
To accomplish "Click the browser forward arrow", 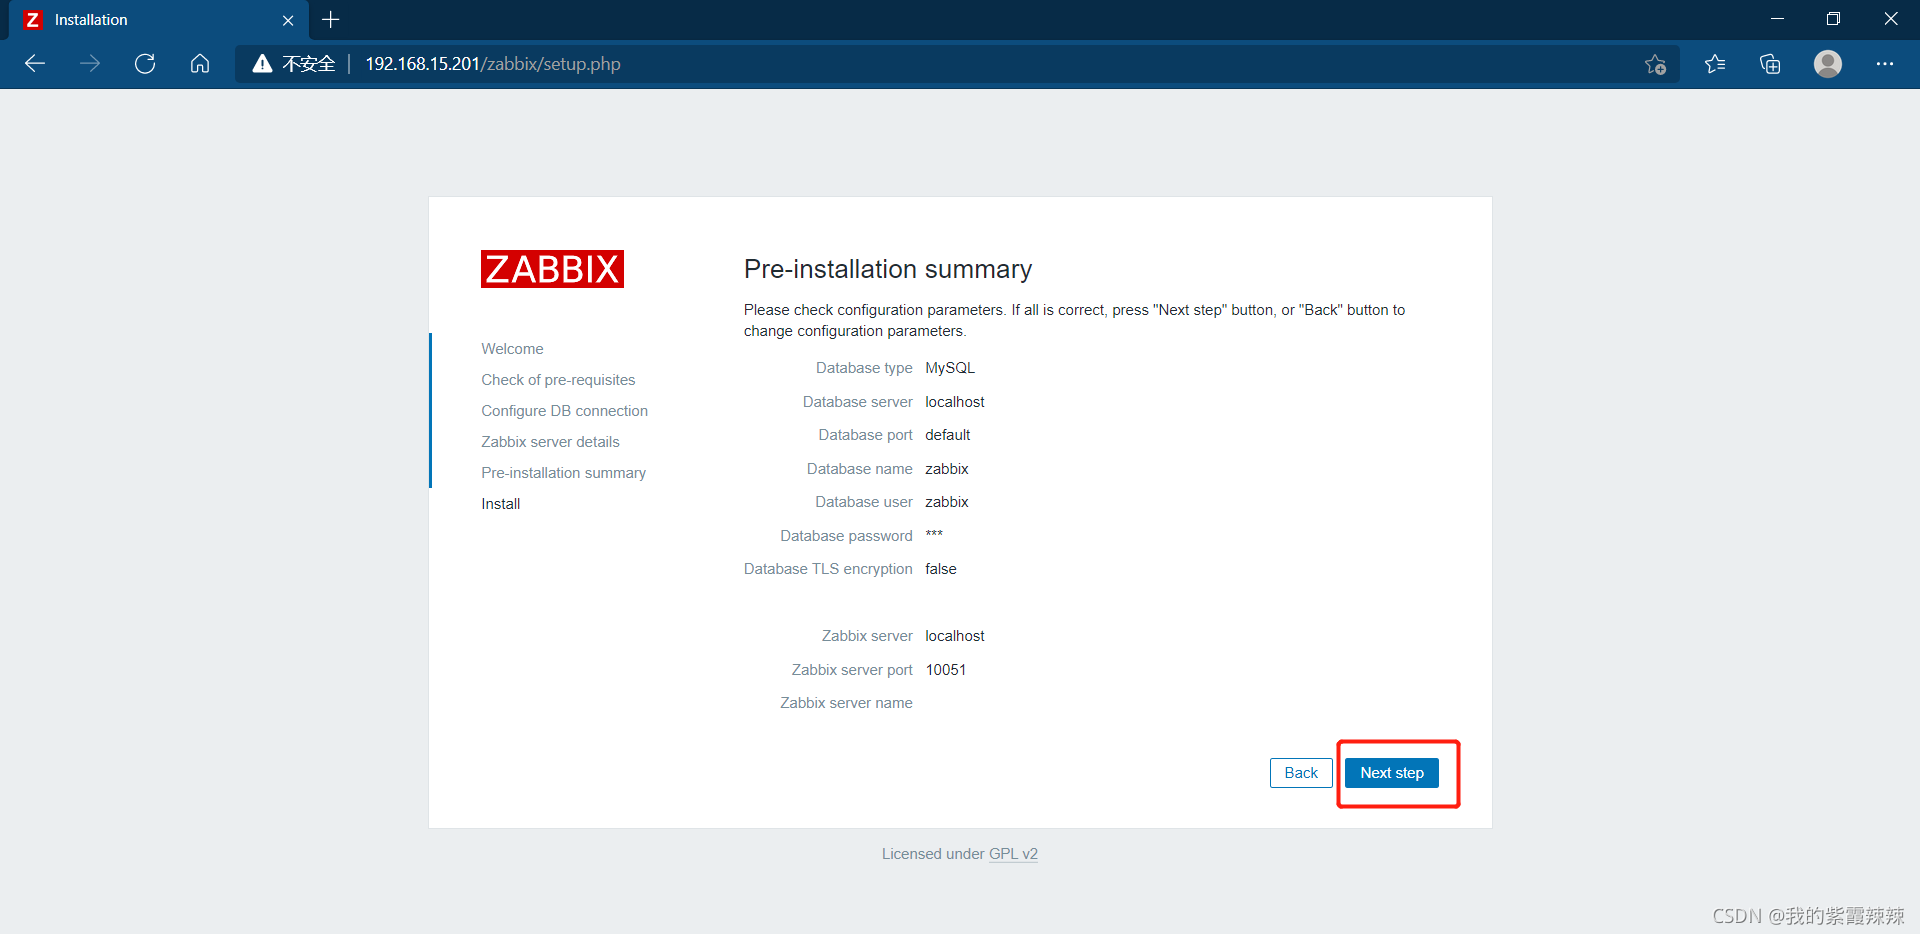I will click(90, 64).
